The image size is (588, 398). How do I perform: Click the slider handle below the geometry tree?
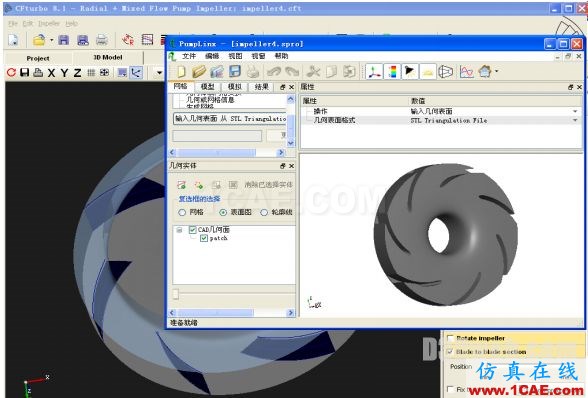coord(176,294)
